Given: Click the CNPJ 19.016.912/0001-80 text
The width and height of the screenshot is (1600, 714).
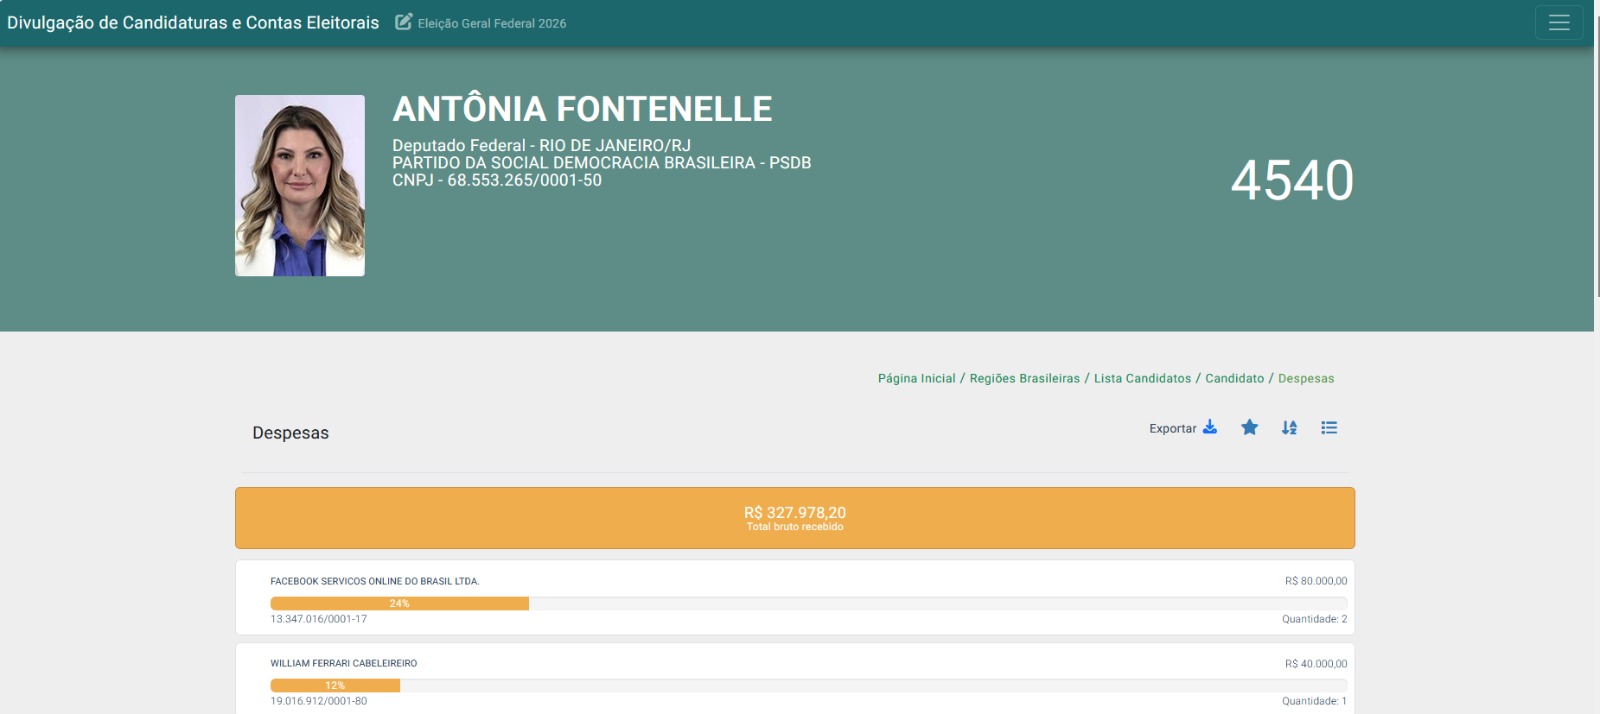Looking at the screenshot, I should (318, 701).
